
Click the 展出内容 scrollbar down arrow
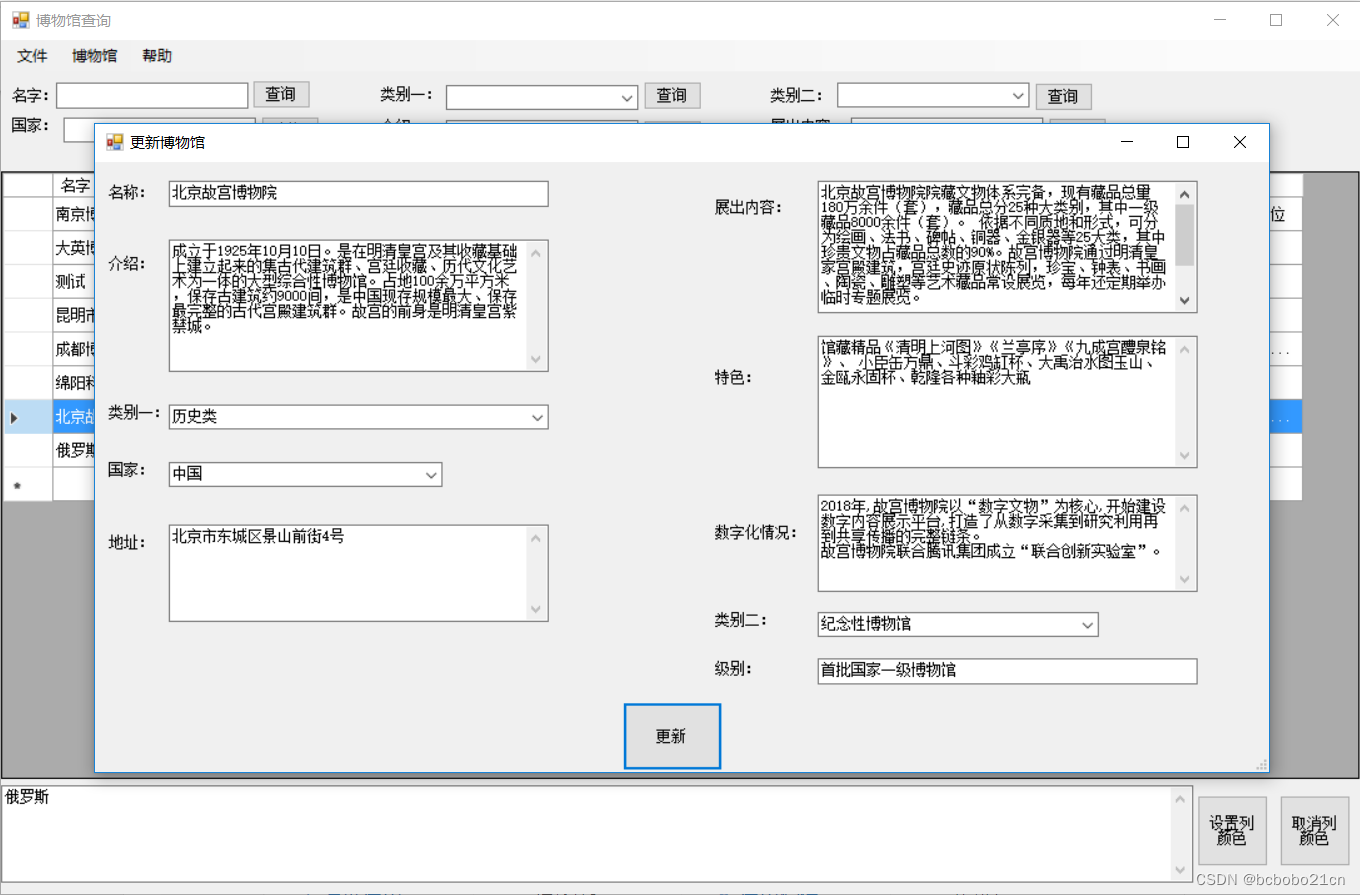click(x=1185, y=300)
